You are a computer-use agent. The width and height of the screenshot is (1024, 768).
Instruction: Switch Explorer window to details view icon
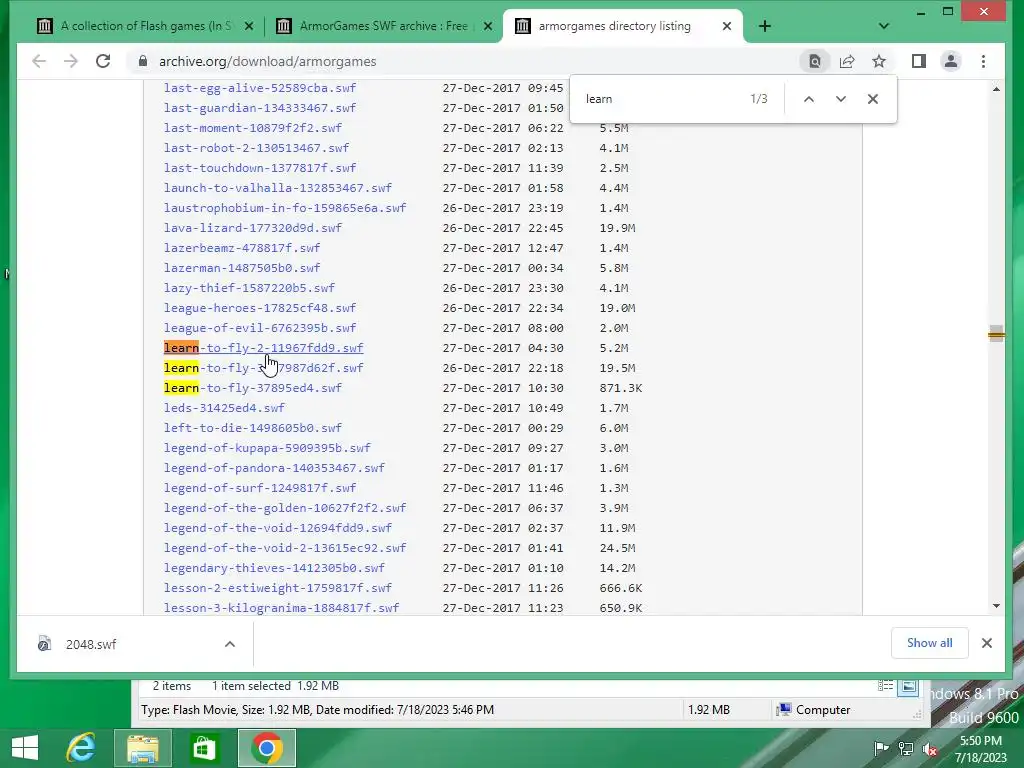click(x=885, y=686)
